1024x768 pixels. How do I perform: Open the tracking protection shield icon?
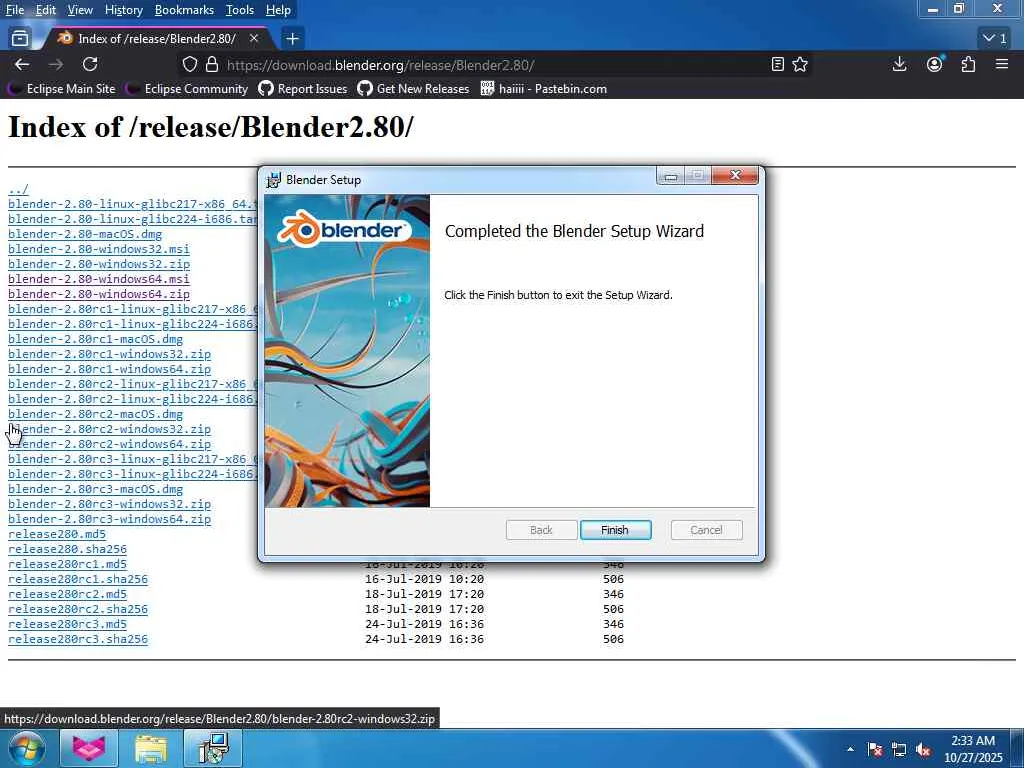189,64
